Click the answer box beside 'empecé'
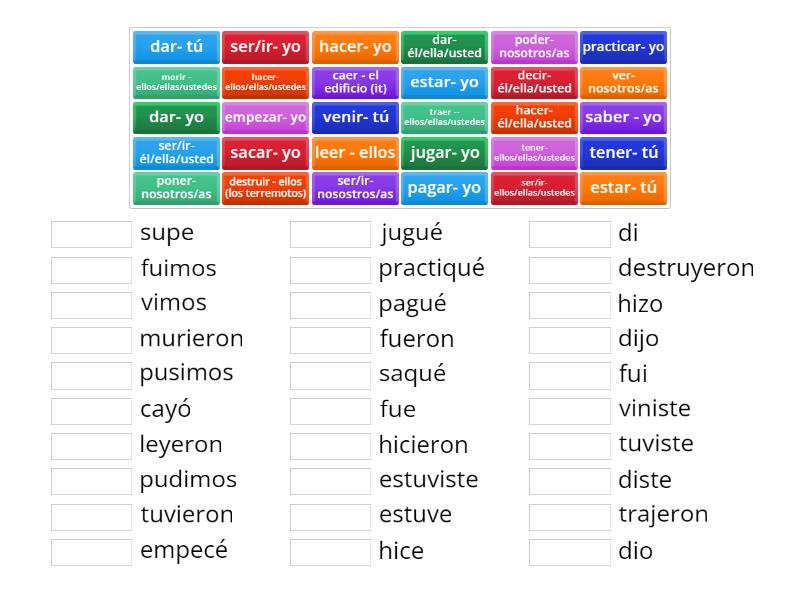This screenshot has width=800, height=600. click(x=91, y=551)
